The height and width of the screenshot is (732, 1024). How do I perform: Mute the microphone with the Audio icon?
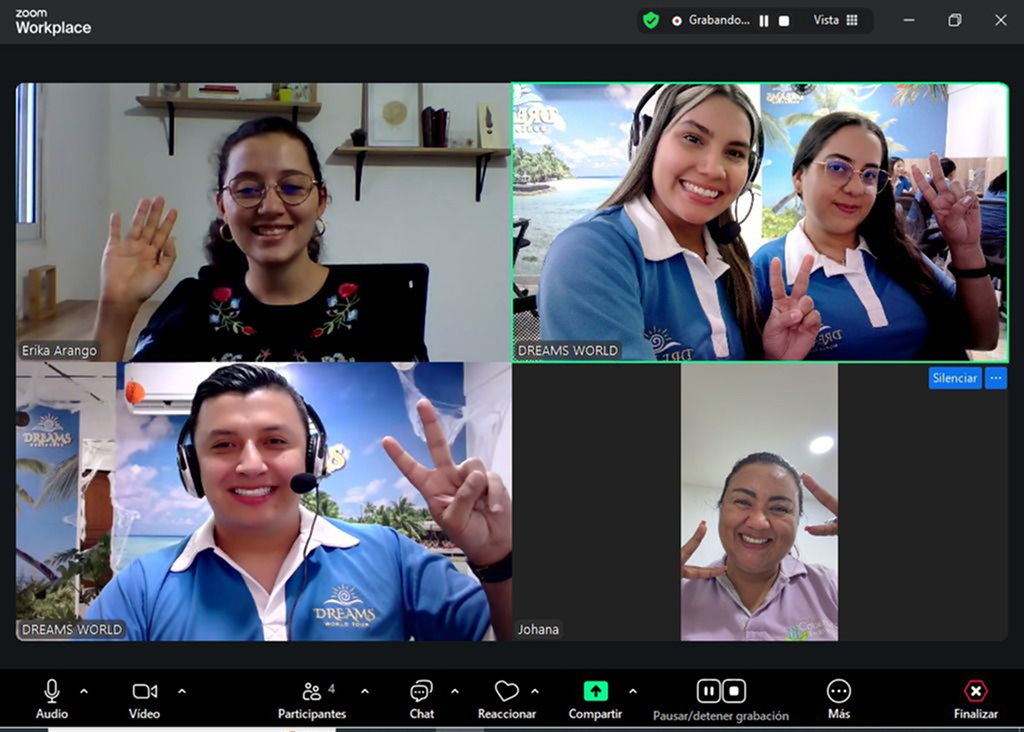click(52, 691)
